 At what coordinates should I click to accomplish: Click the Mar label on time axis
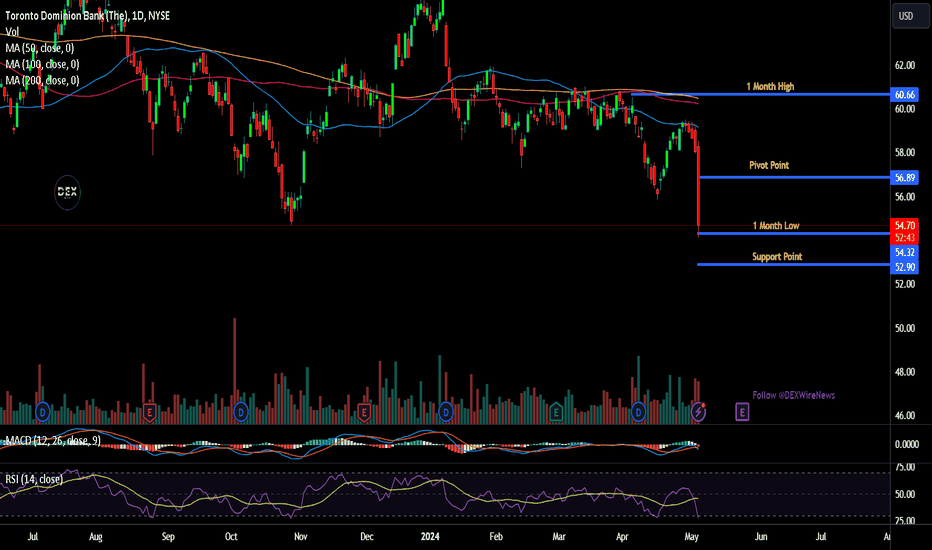coord(559,537)
